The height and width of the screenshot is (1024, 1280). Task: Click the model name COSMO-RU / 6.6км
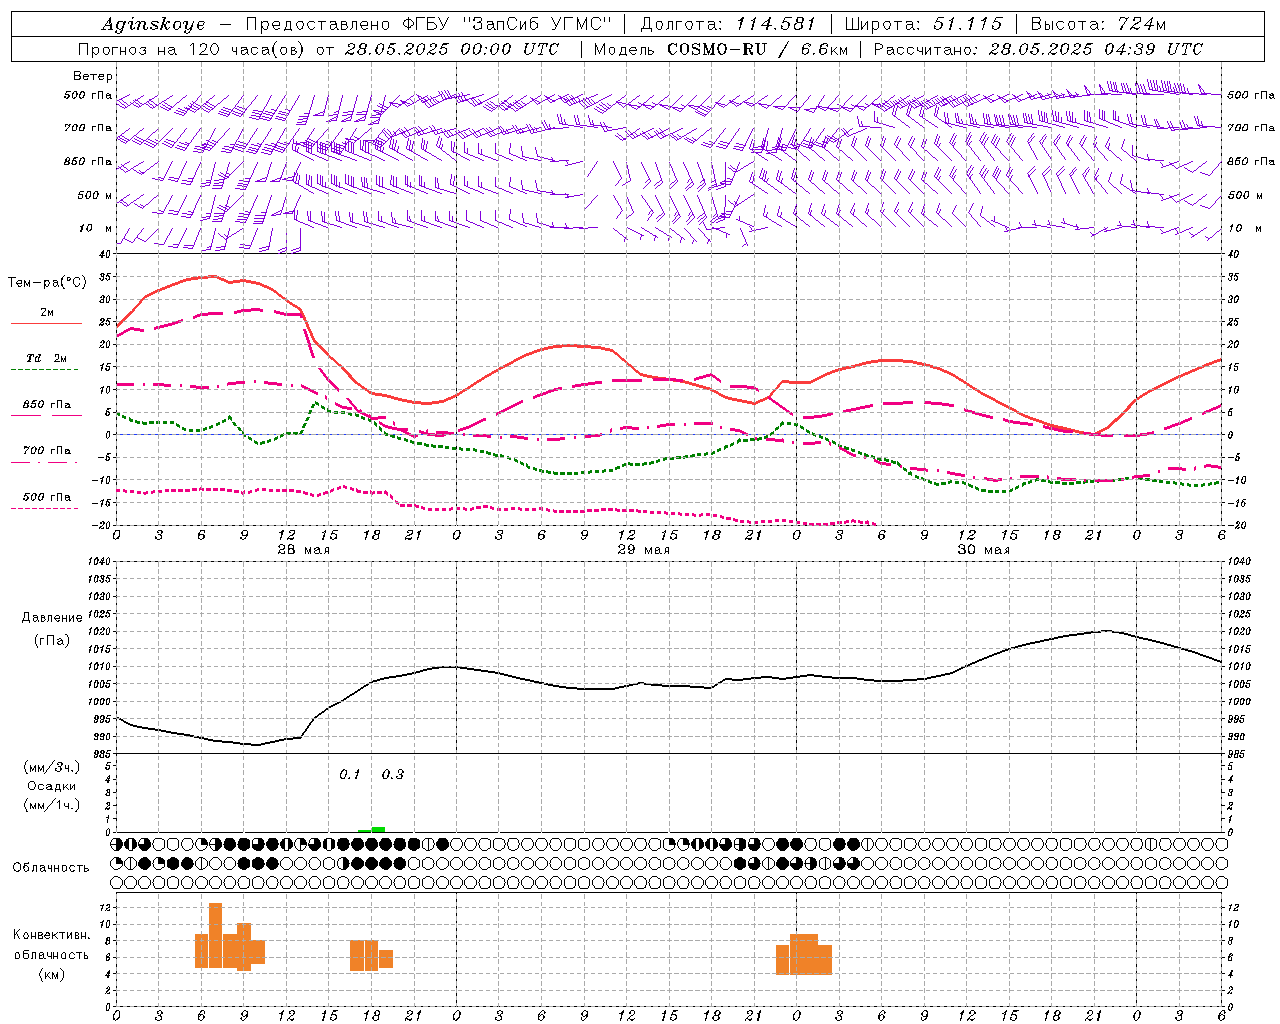(x=758, y=49)
